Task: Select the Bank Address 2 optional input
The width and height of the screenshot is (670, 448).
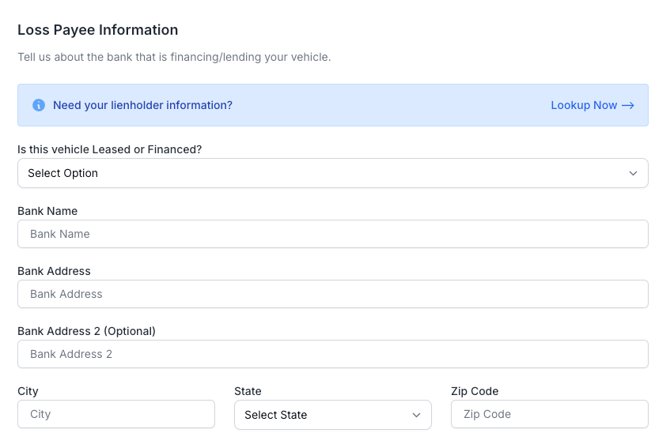Action: click(x=333, y=354)
